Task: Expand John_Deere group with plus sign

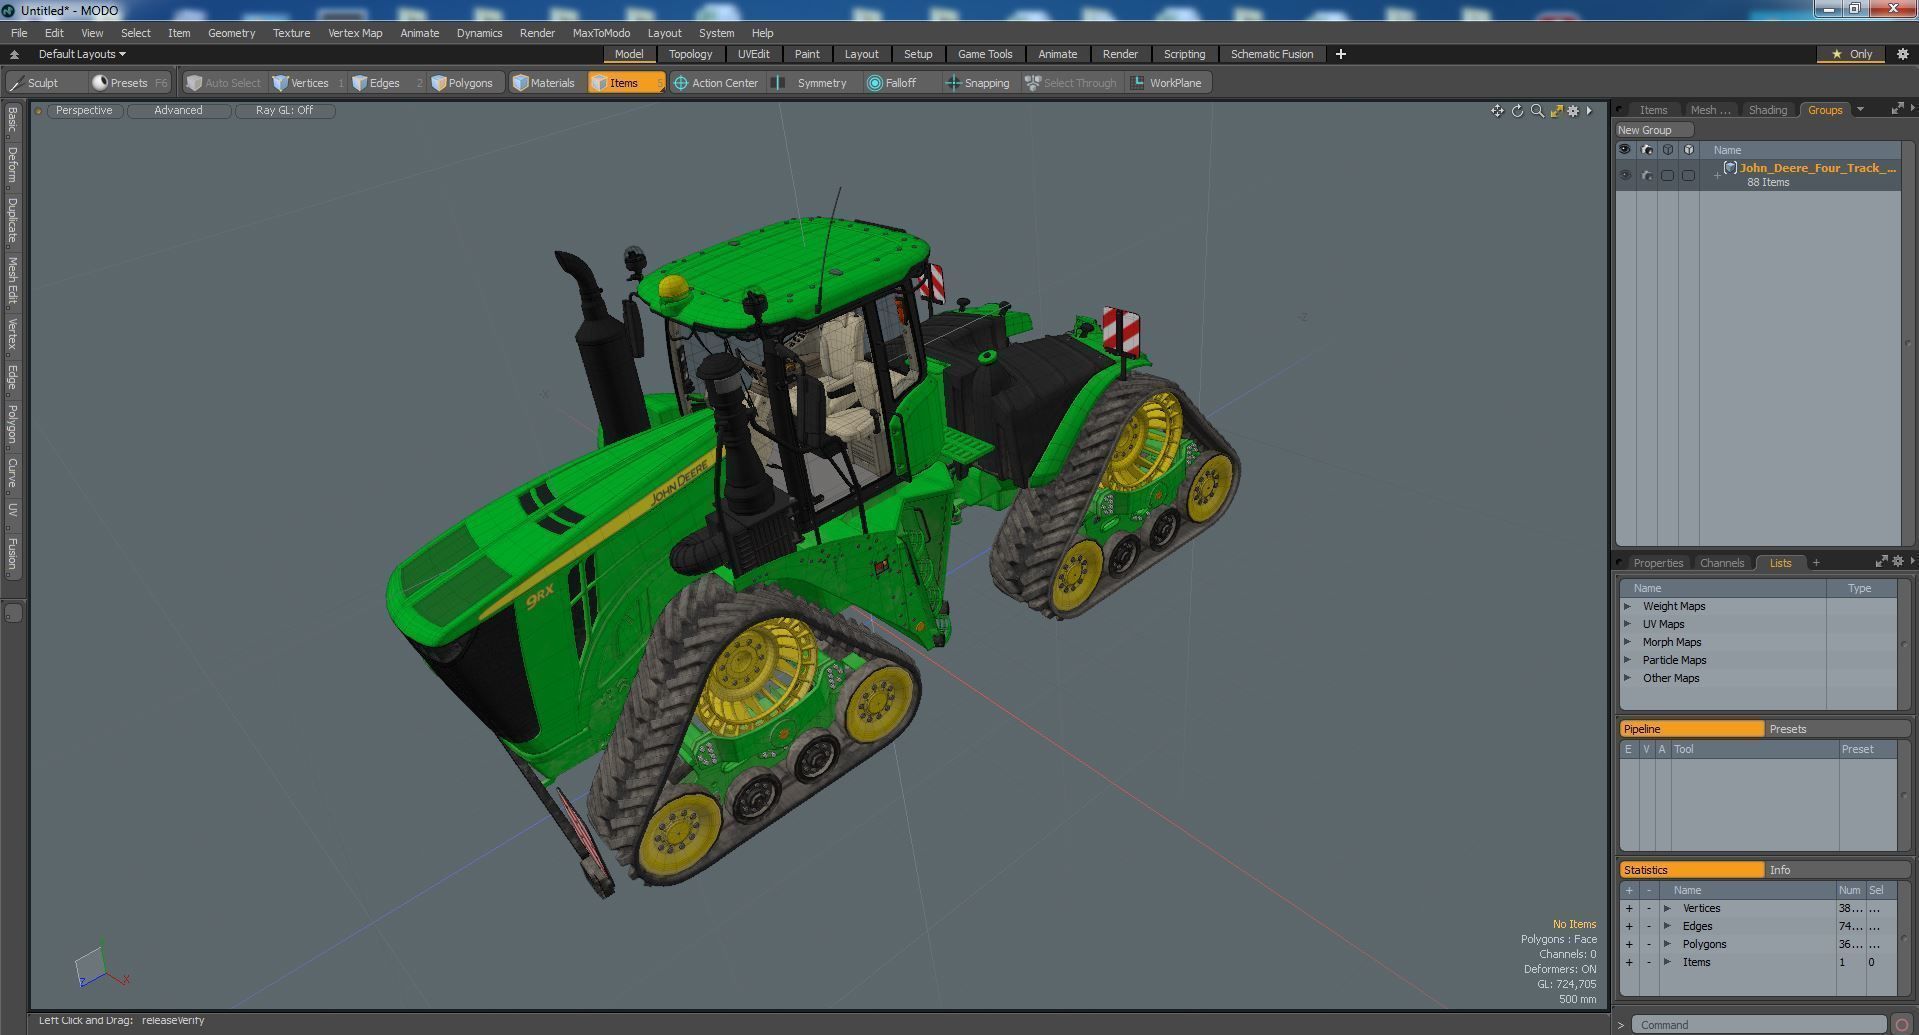Action: coord(1717,176)
